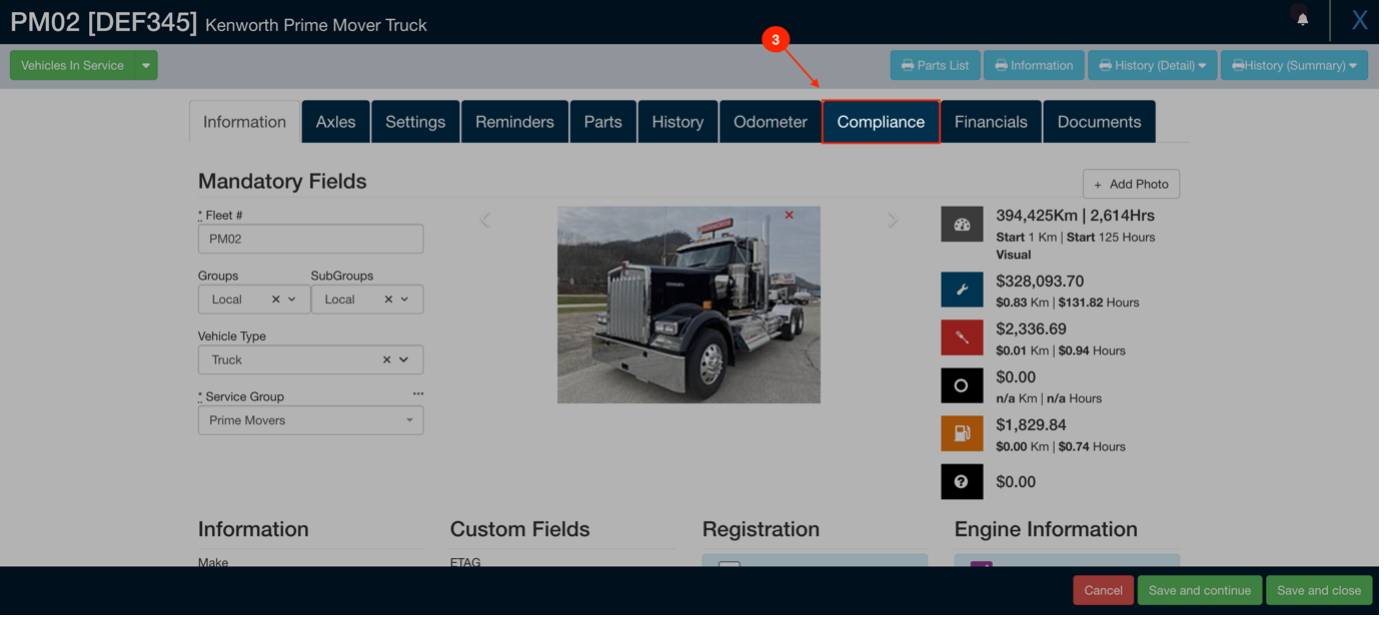1384x620 pixels.
Task: Click the black tyre cost icon
Action: tap(961, 386)
